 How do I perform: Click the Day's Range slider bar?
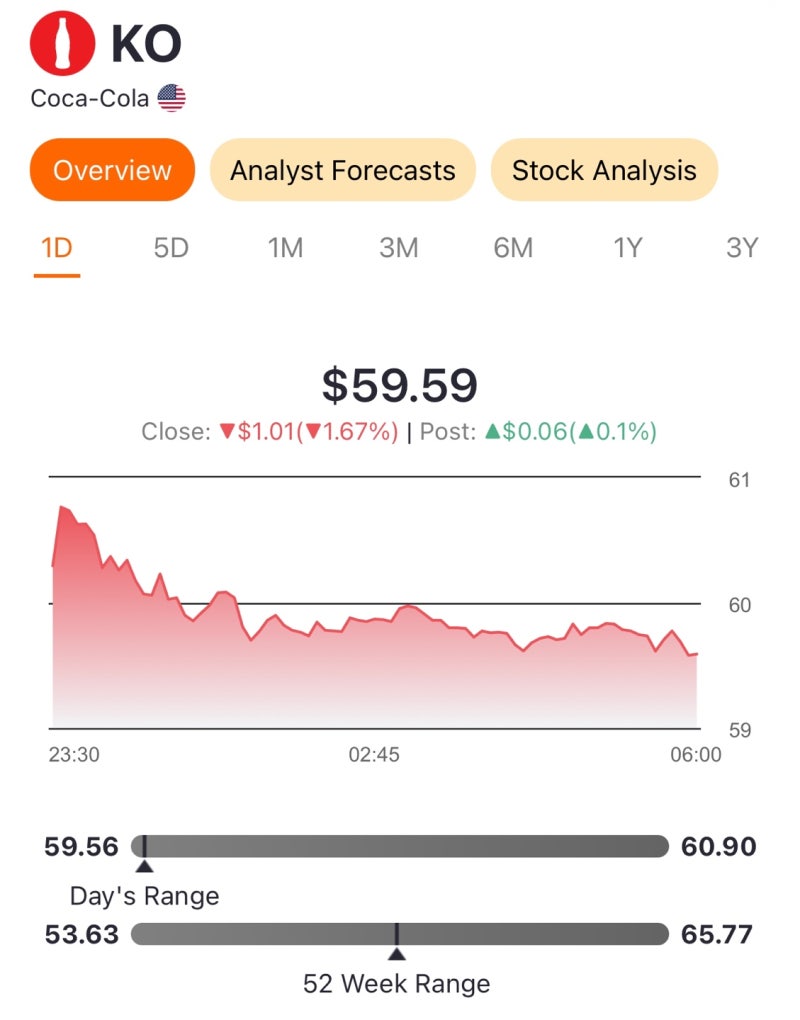pos(400,847)
